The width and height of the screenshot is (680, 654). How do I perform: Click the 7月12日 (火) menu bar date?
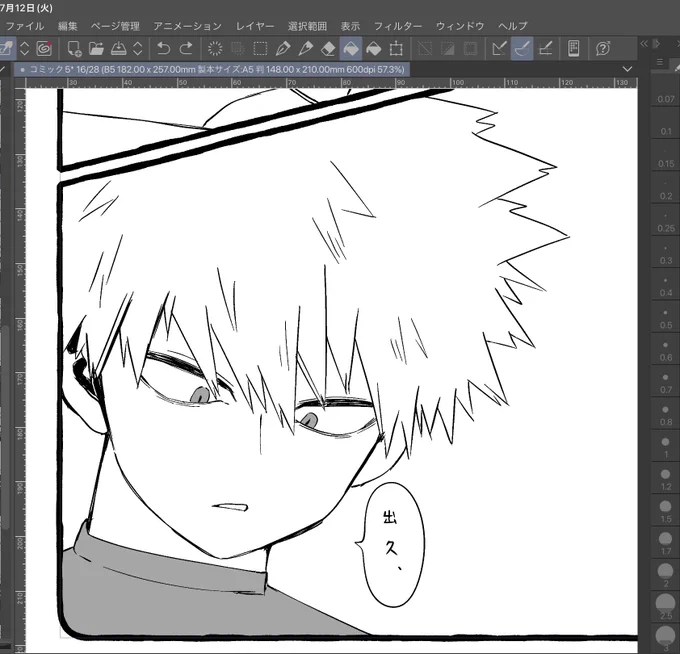26,8
